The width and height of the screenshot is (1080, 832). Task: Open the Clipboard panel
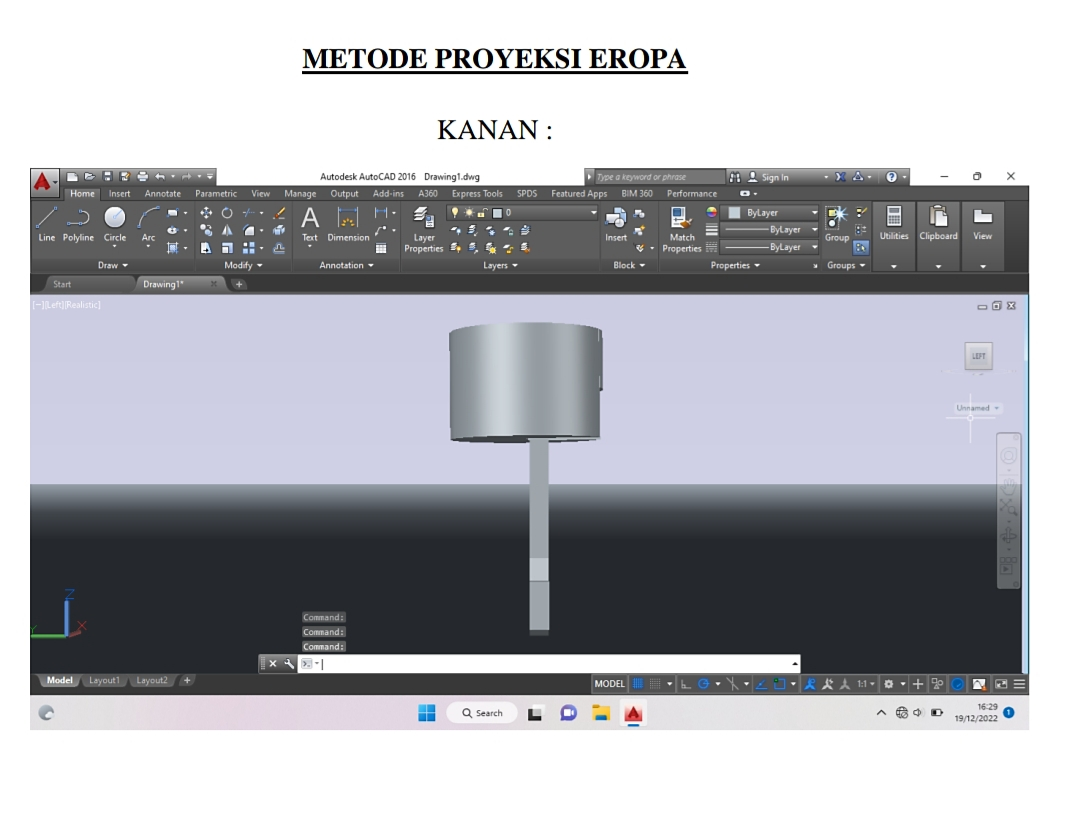point(938,236)
